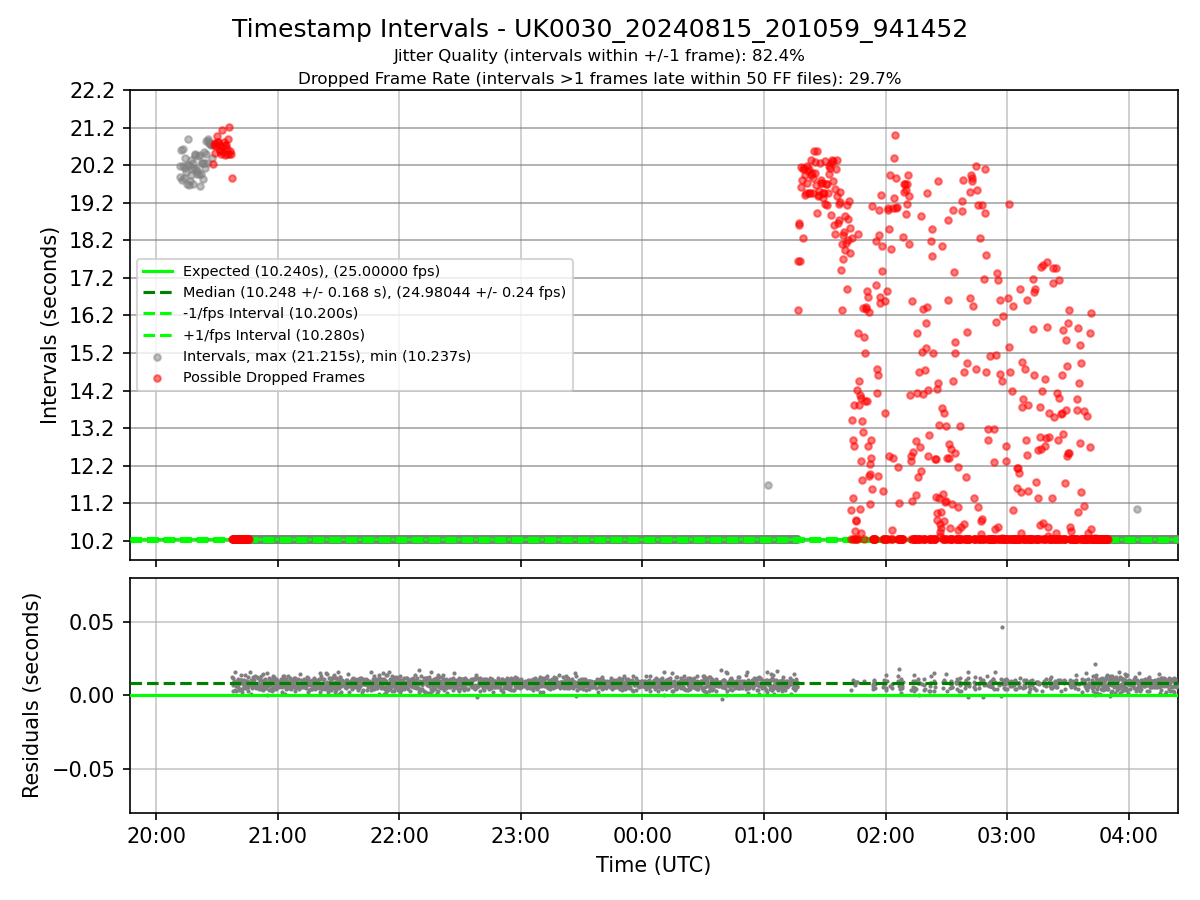Click the 'Time (UTC)' x-axis label
The width and height of the screenshot is (1200, 900).
pyautogui.click(x=653, y=865)
